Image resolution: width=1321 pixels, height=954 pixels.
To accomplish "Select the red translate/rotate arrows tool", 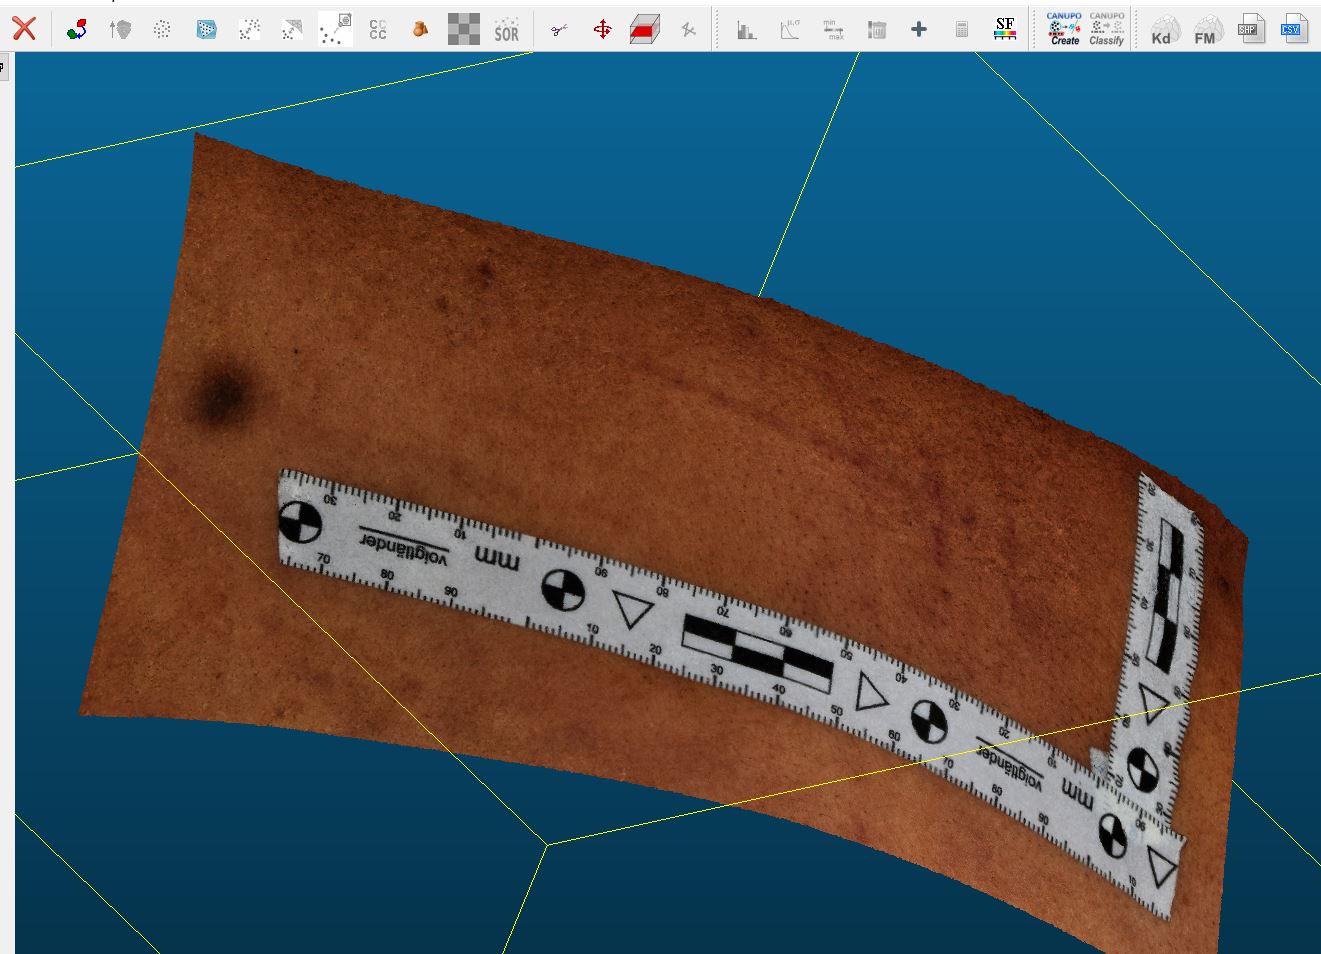I will 602,30.
